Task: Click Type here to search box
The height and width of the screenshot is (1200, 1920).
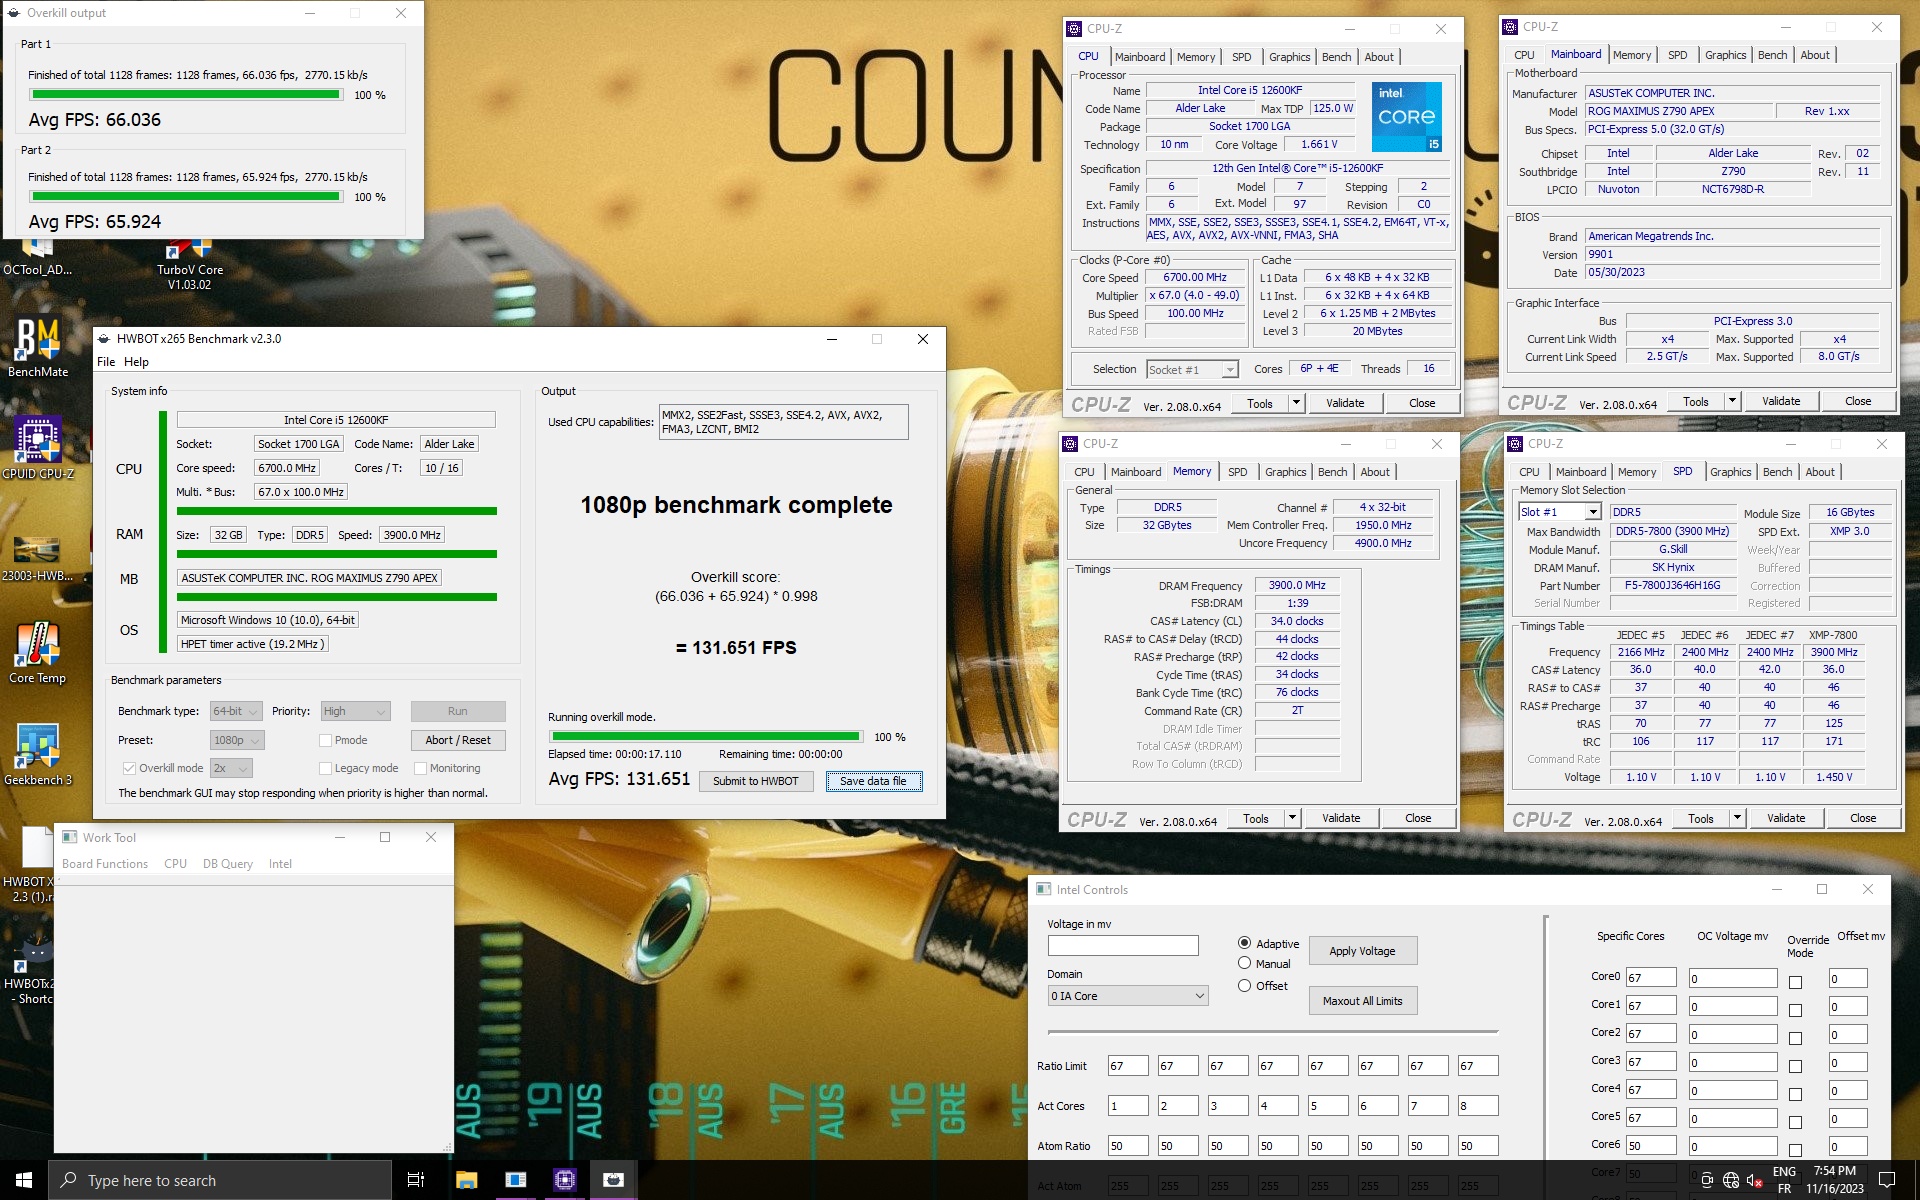Action: tap(220, 1180)
